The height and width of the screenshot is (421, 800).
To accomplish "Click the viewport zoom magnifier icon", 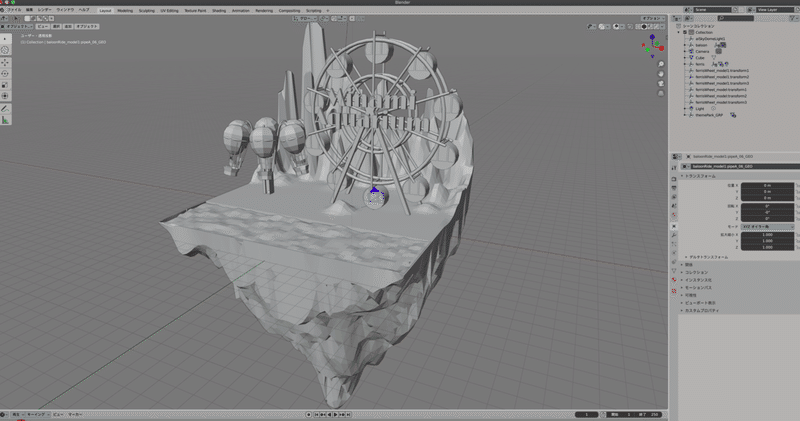I will pos(661,64).
